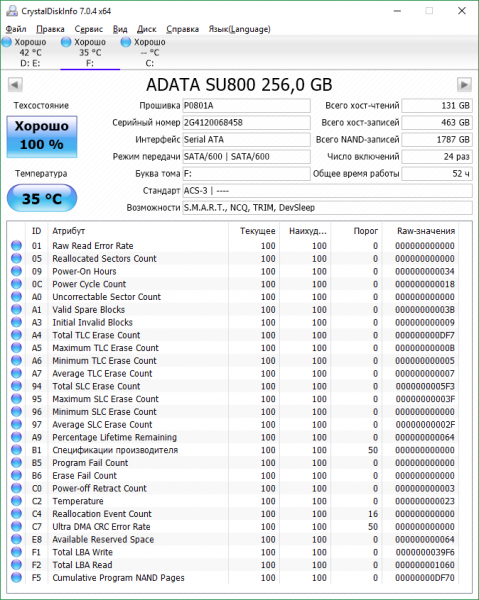Click status orb for Ultra DMA CRC Error Rate
Viewport: 479px width, 600px height.
click(x=16, y=527)
